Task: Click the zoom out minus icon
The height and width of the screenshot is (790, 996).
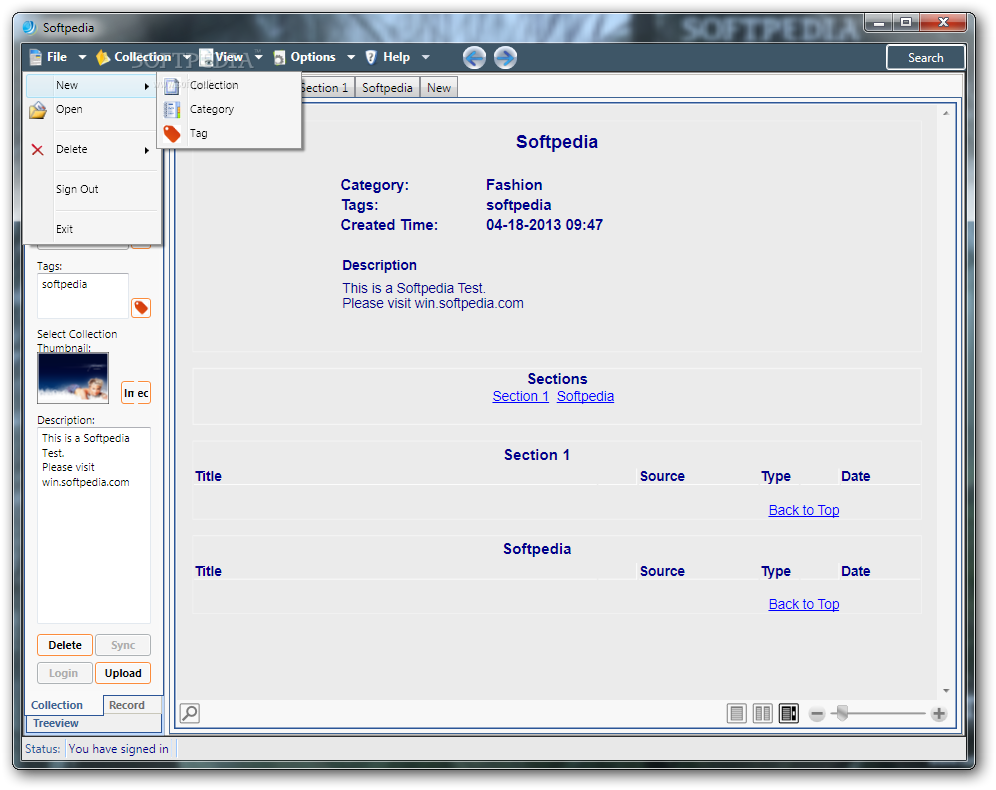Action: coord(817,714)
